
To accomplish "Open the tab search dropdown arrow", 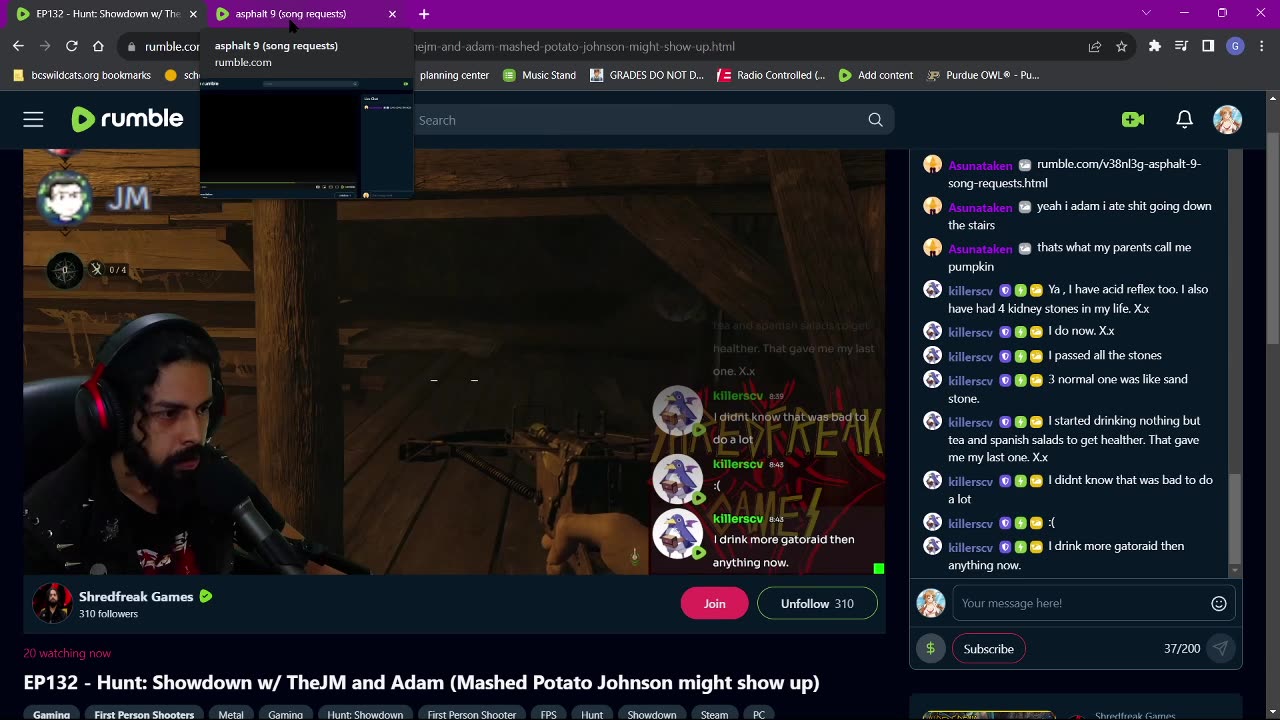I will pos(1146,13).
